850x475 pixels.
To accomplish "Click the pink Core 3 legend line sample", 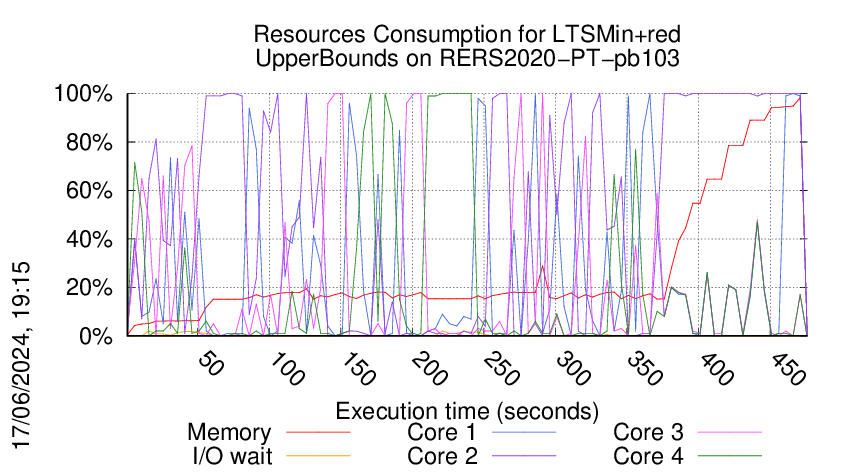I will (730, 433).
